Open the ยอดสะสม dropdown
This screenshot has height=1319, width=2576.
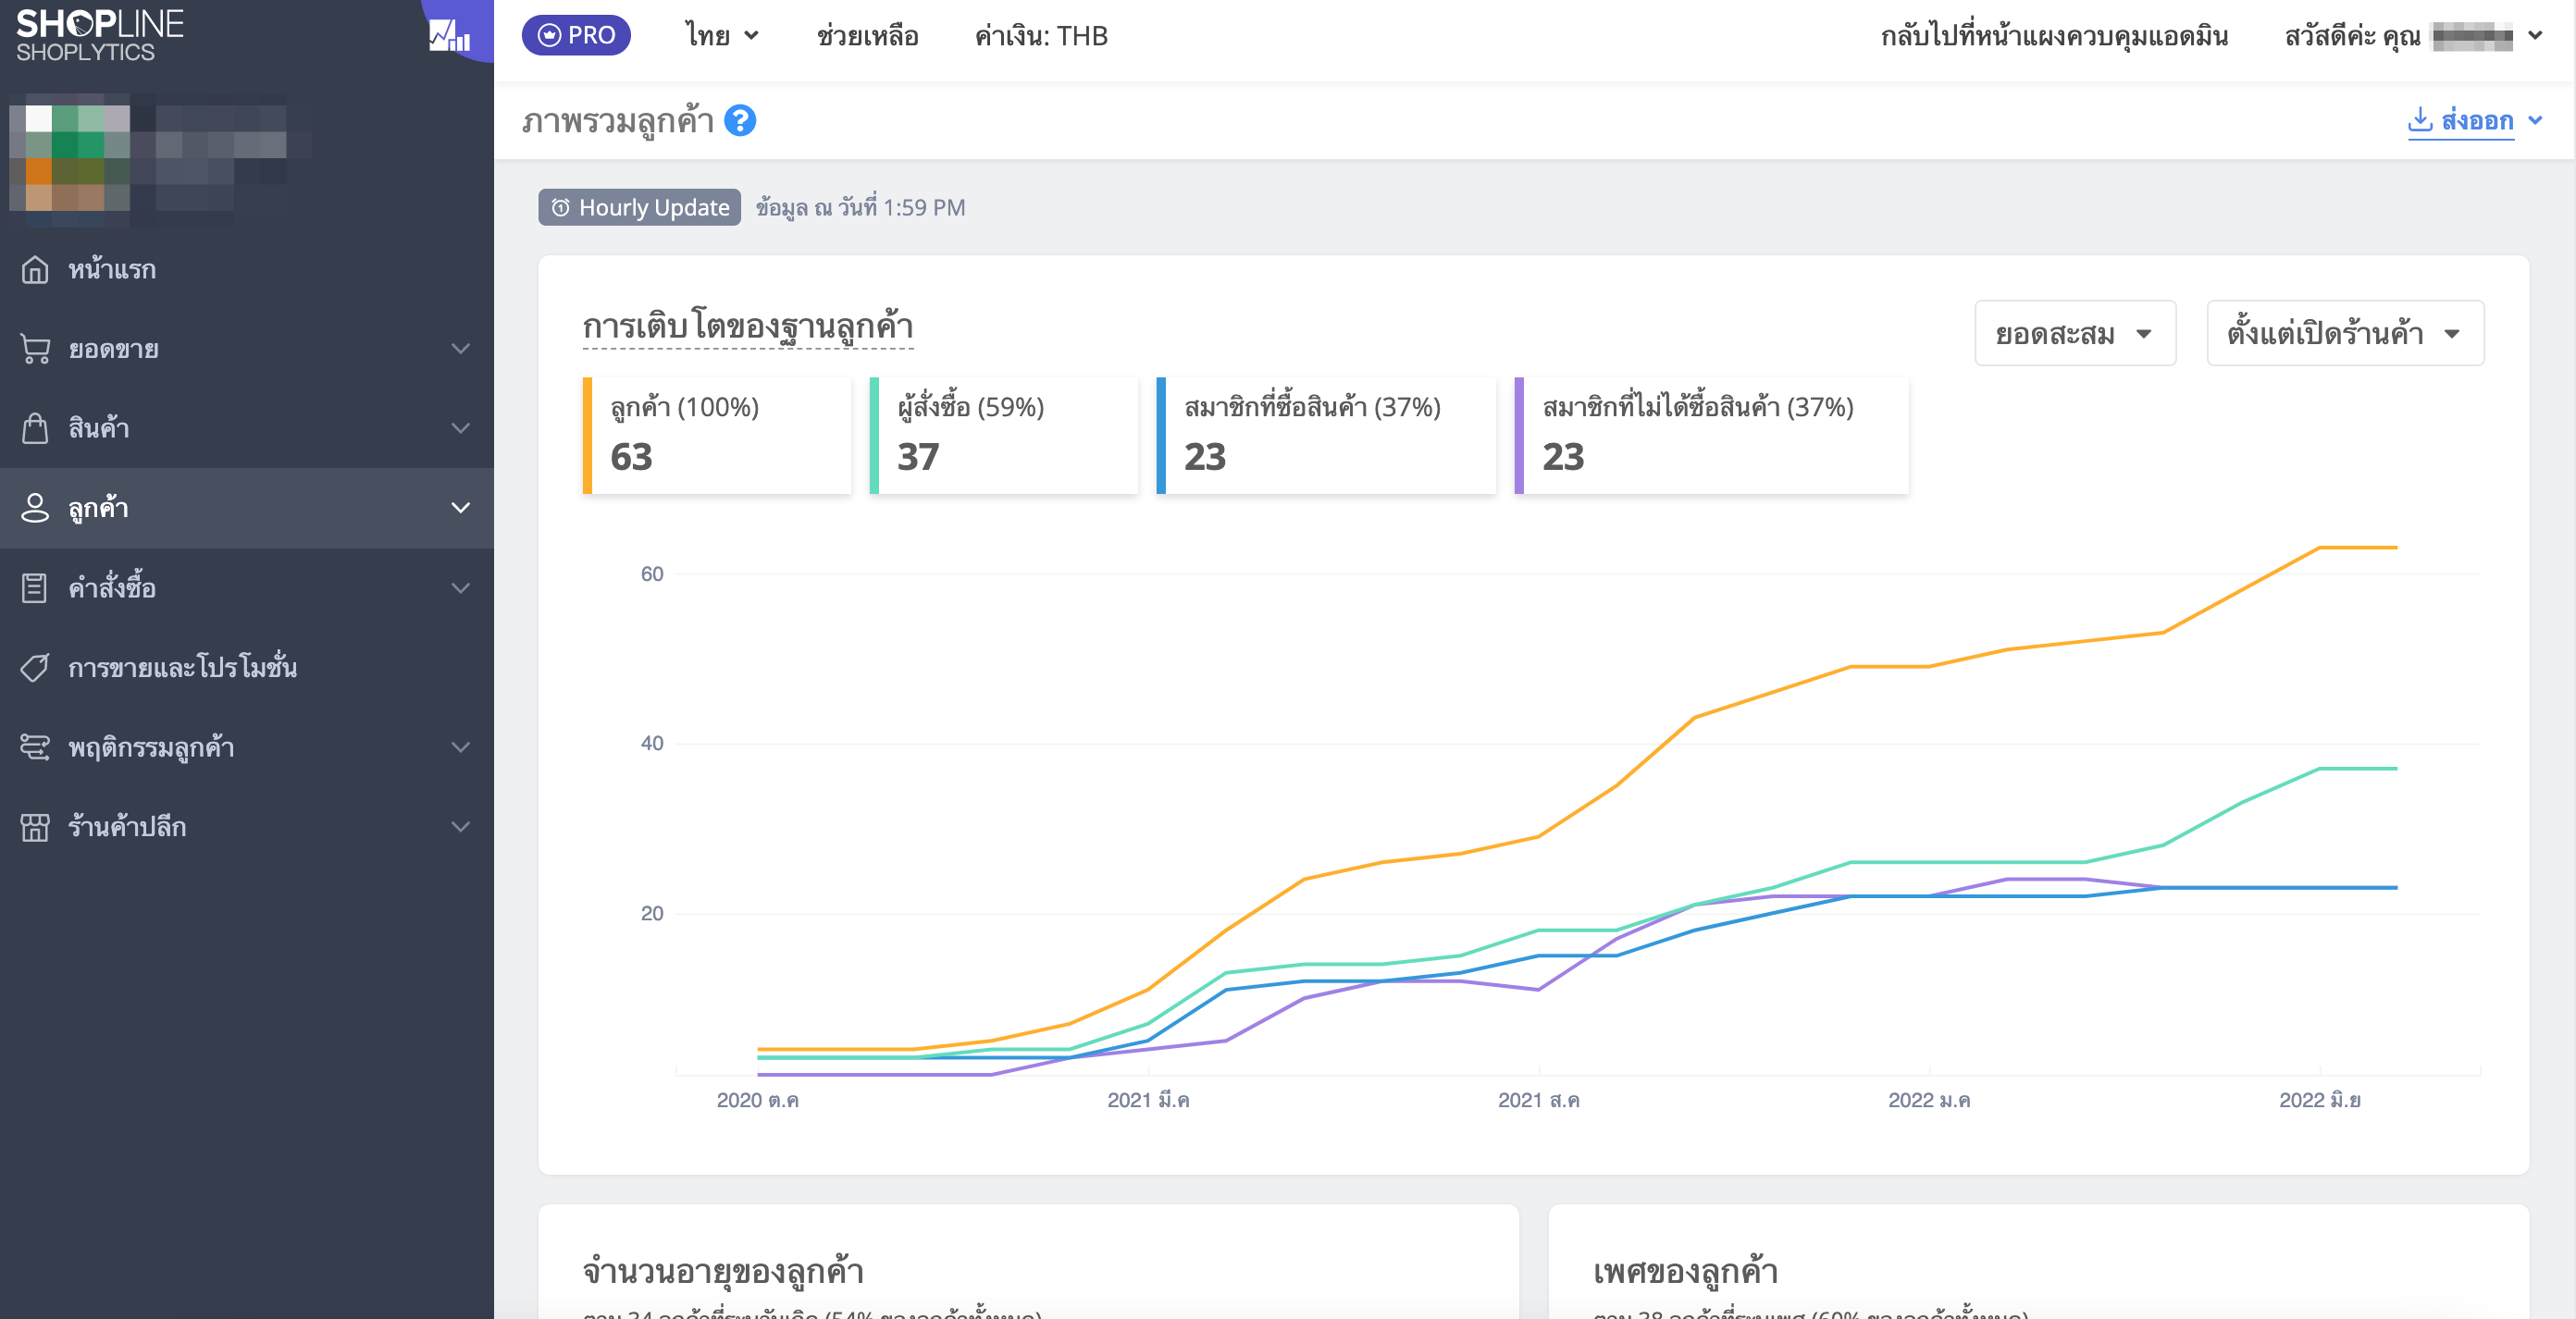coord(2075,333)
